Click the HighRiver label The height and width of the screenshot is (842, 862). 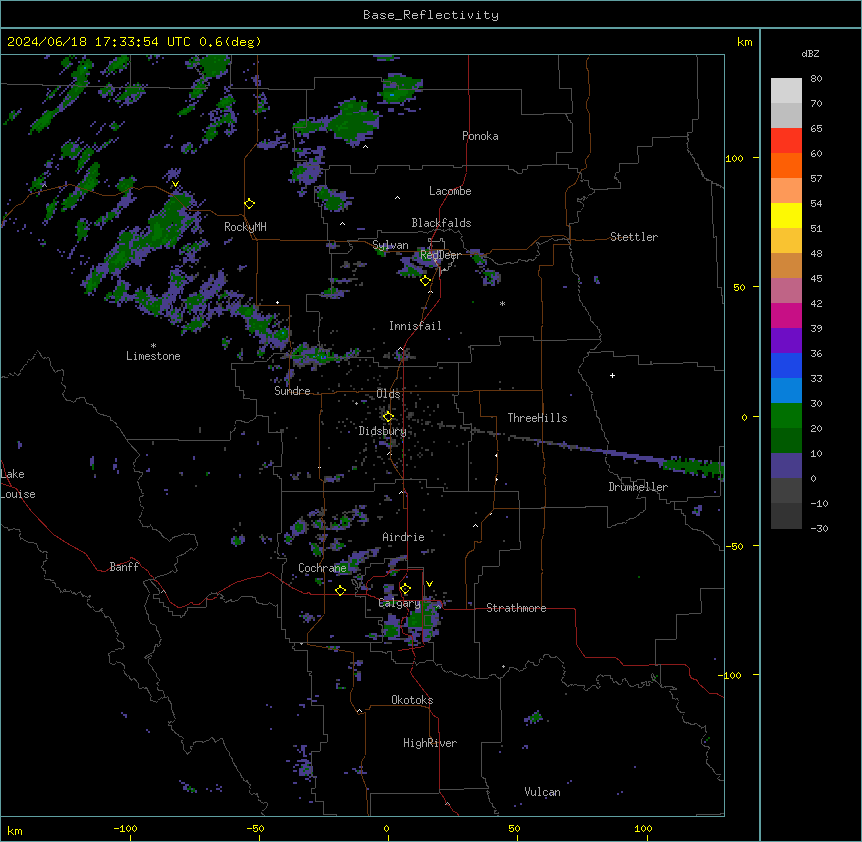point(430,743)
